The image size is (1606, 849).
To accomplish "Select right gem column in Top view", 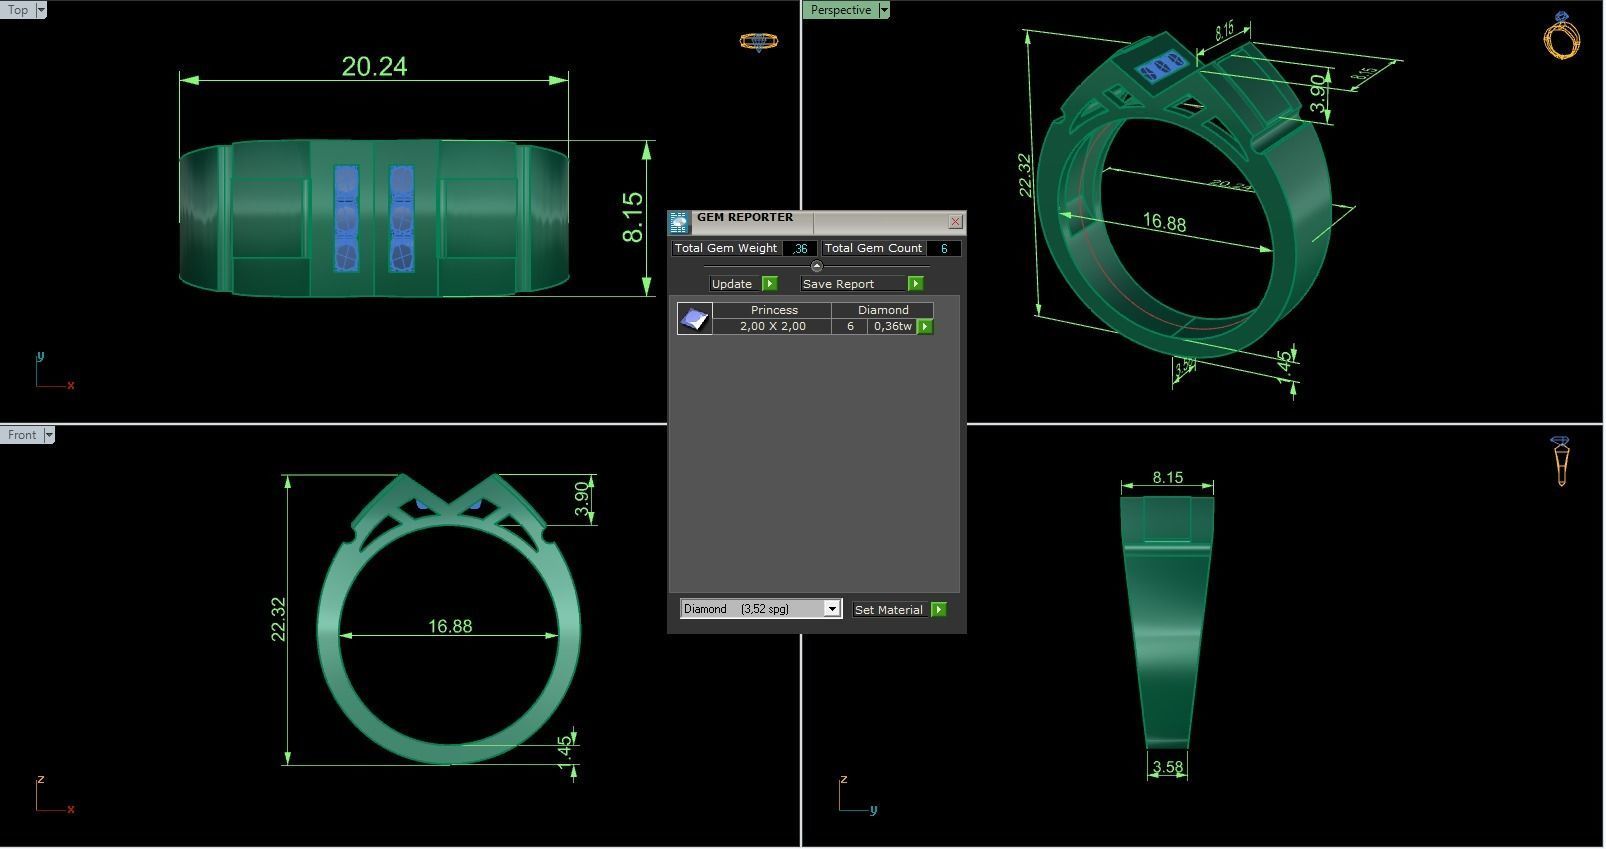I will pos(401,218).
